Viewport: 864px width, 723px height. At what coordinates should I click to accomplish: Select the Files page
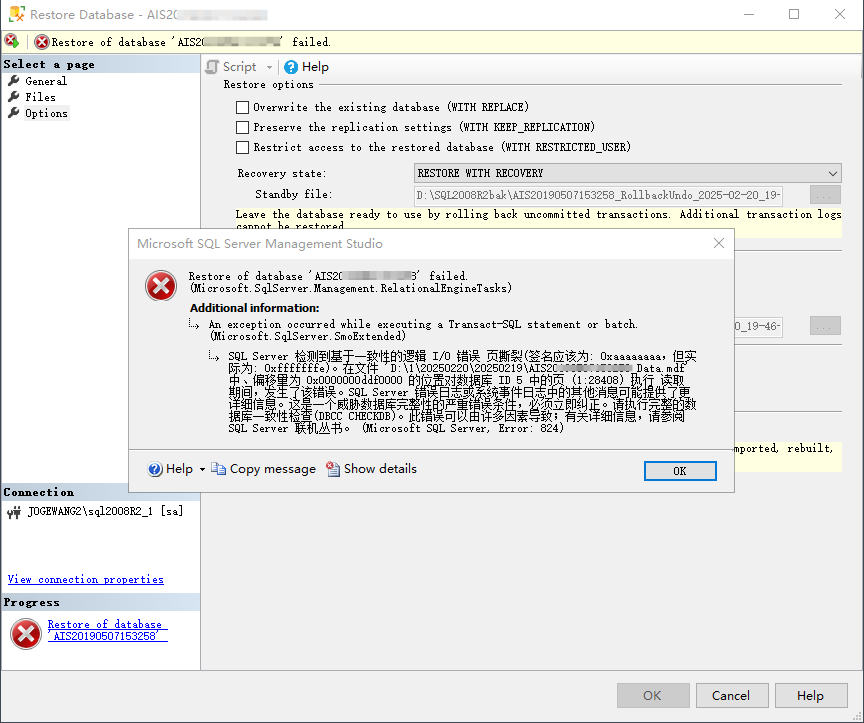(x=40, y=97)
